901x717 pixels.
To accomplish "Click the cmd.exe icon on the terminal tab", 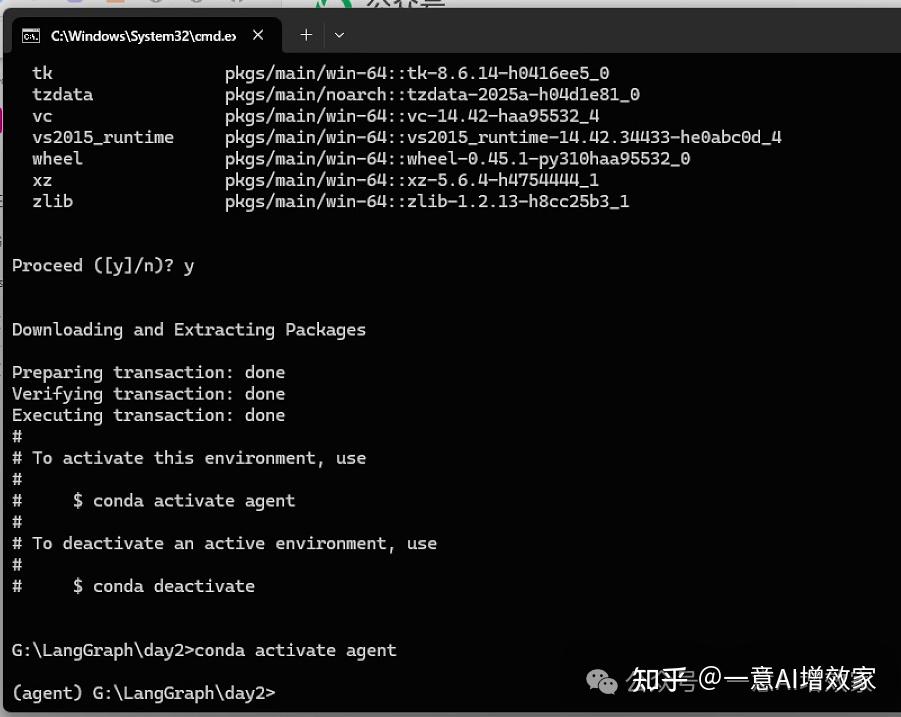I will click(x=29, y=34).
